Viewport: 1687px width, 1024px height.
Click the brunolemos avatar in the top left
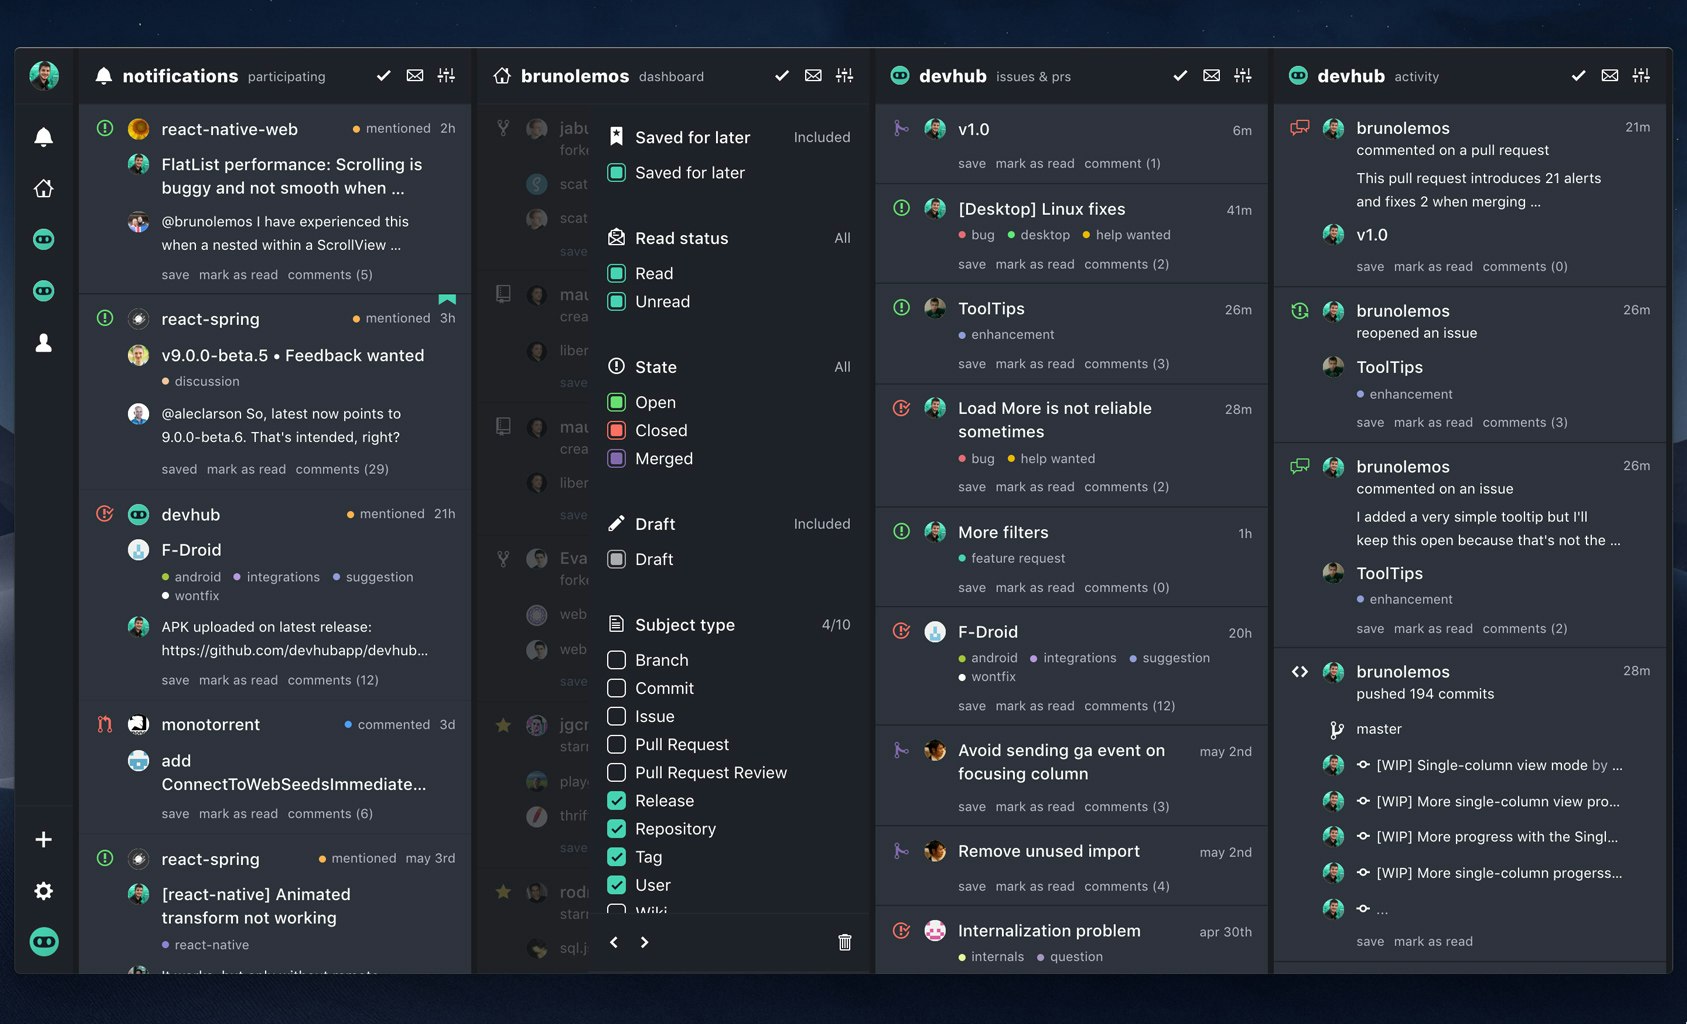[x=44, y=75]
